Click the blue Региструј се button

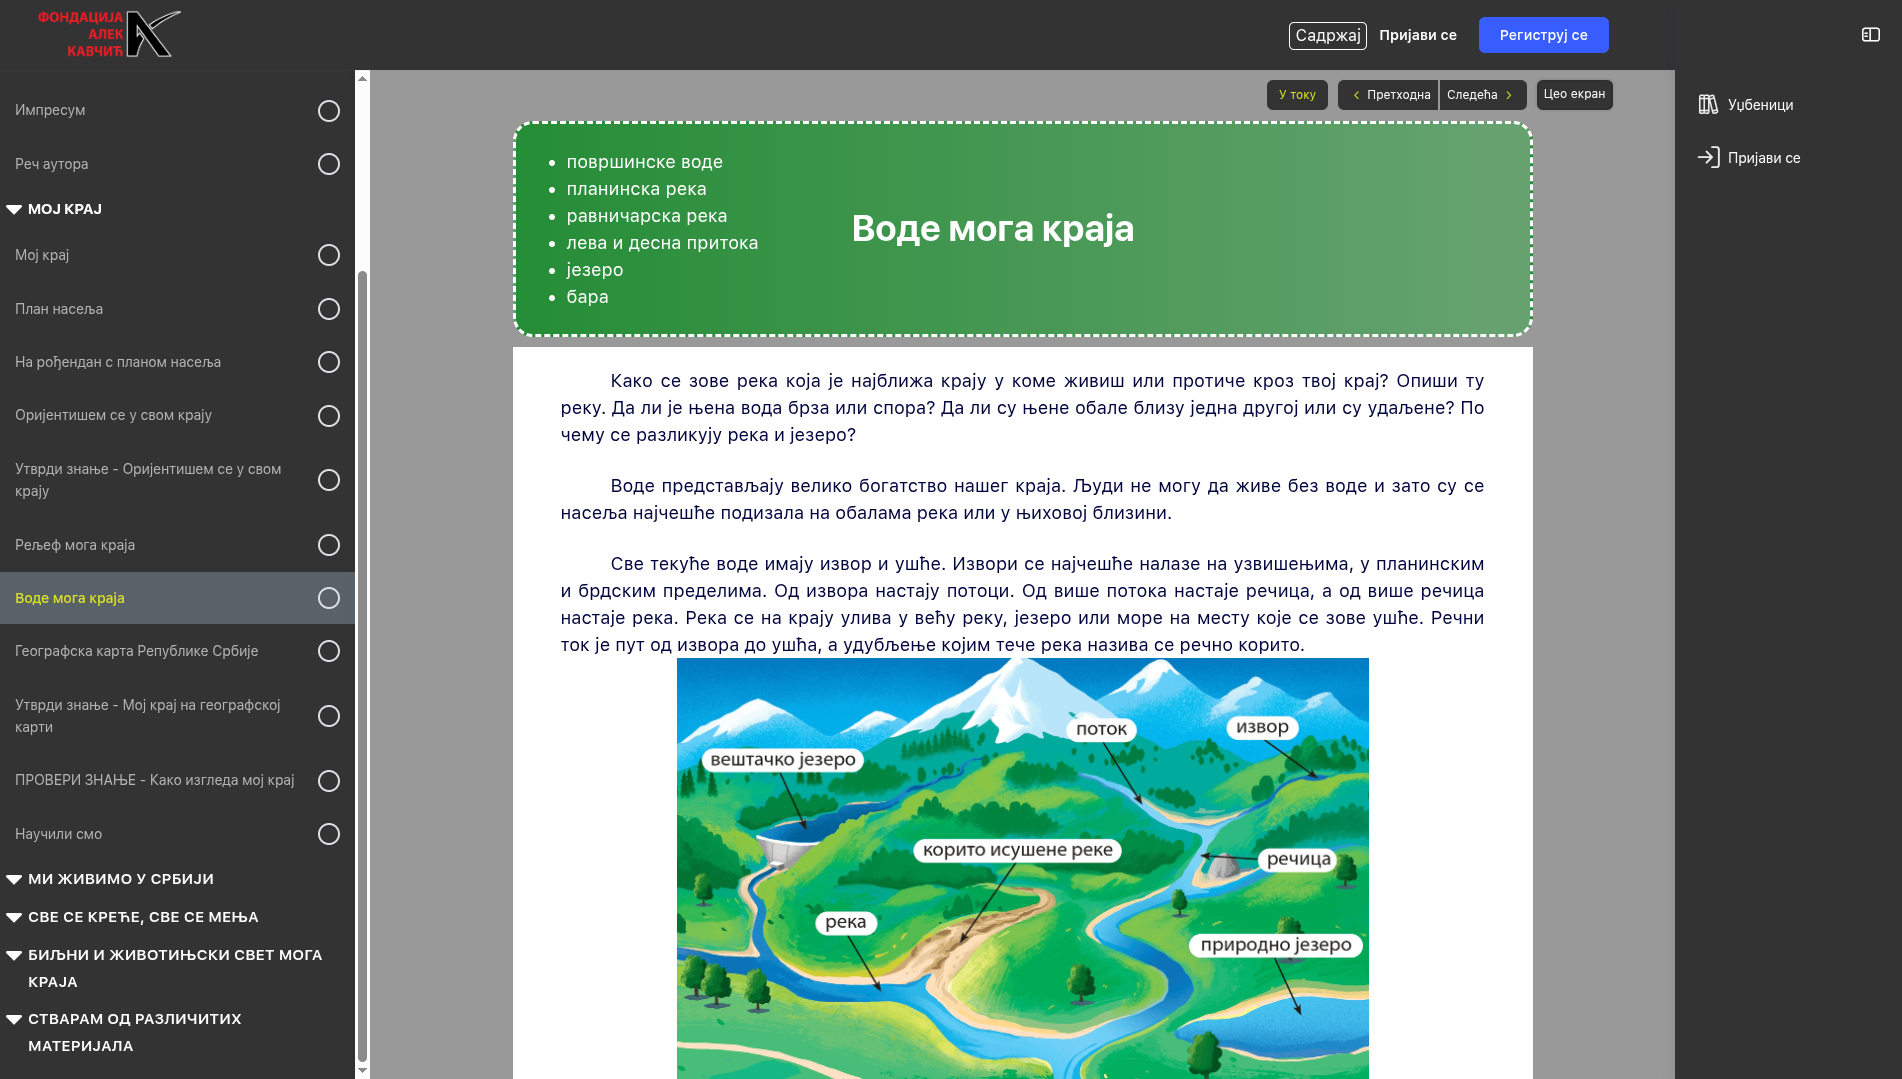tap(1543, 35)
